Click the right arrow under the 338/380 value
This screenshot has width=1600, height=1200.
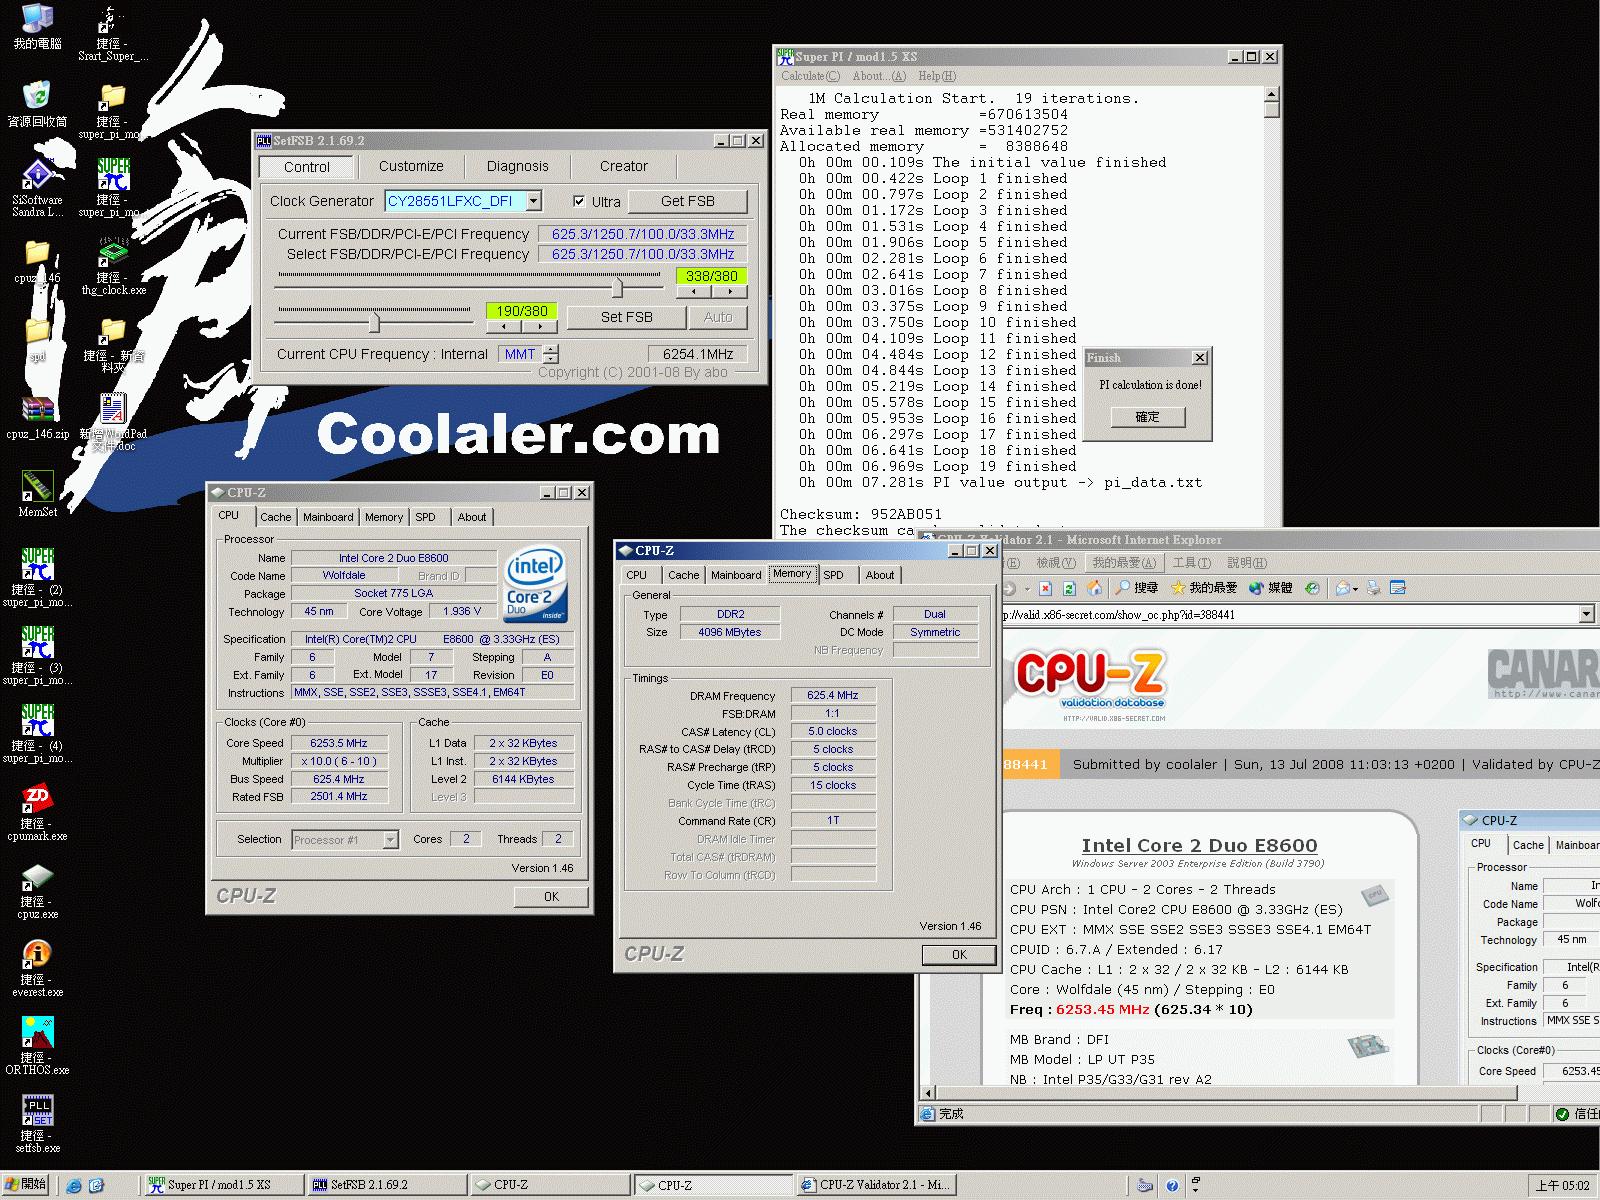click(x=730, y=292)
